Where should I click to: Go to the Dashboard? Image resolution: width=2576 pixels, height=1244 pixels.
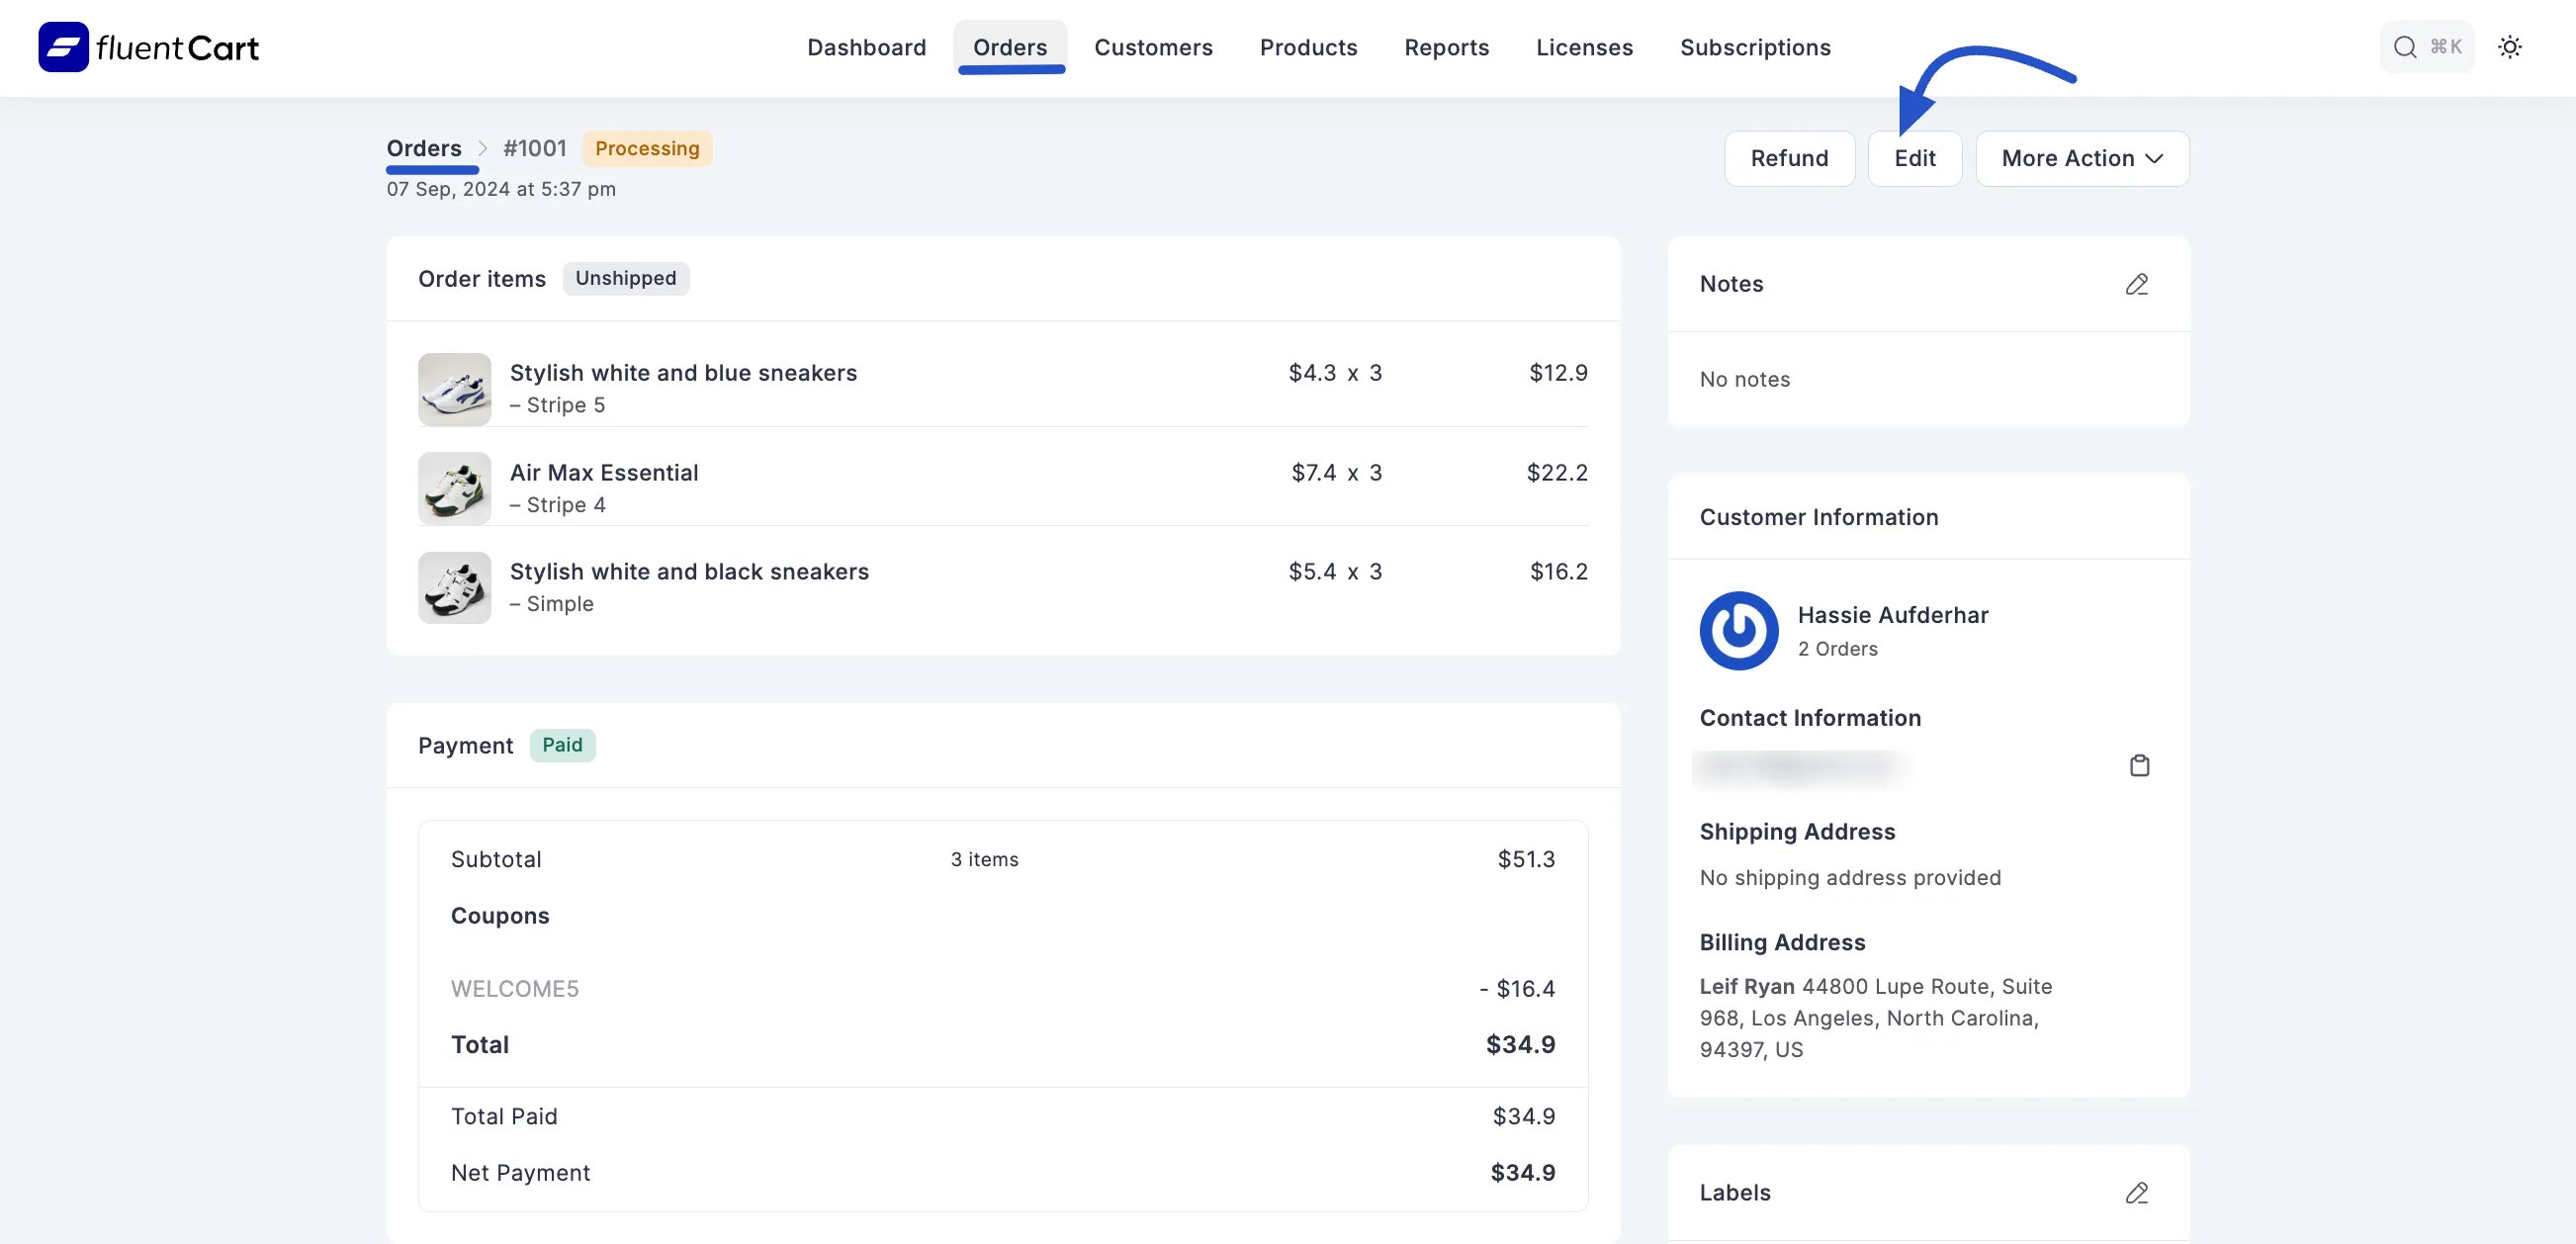[x=866, y=47]
